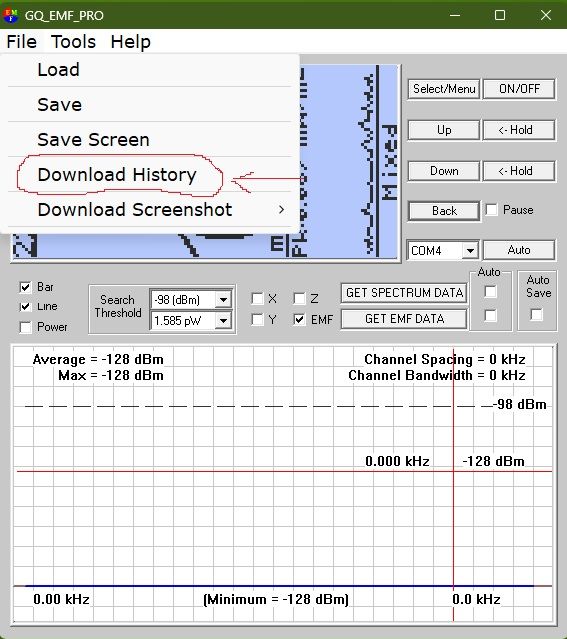
Task: Open the File menu
Action: [x=22, y=42]
